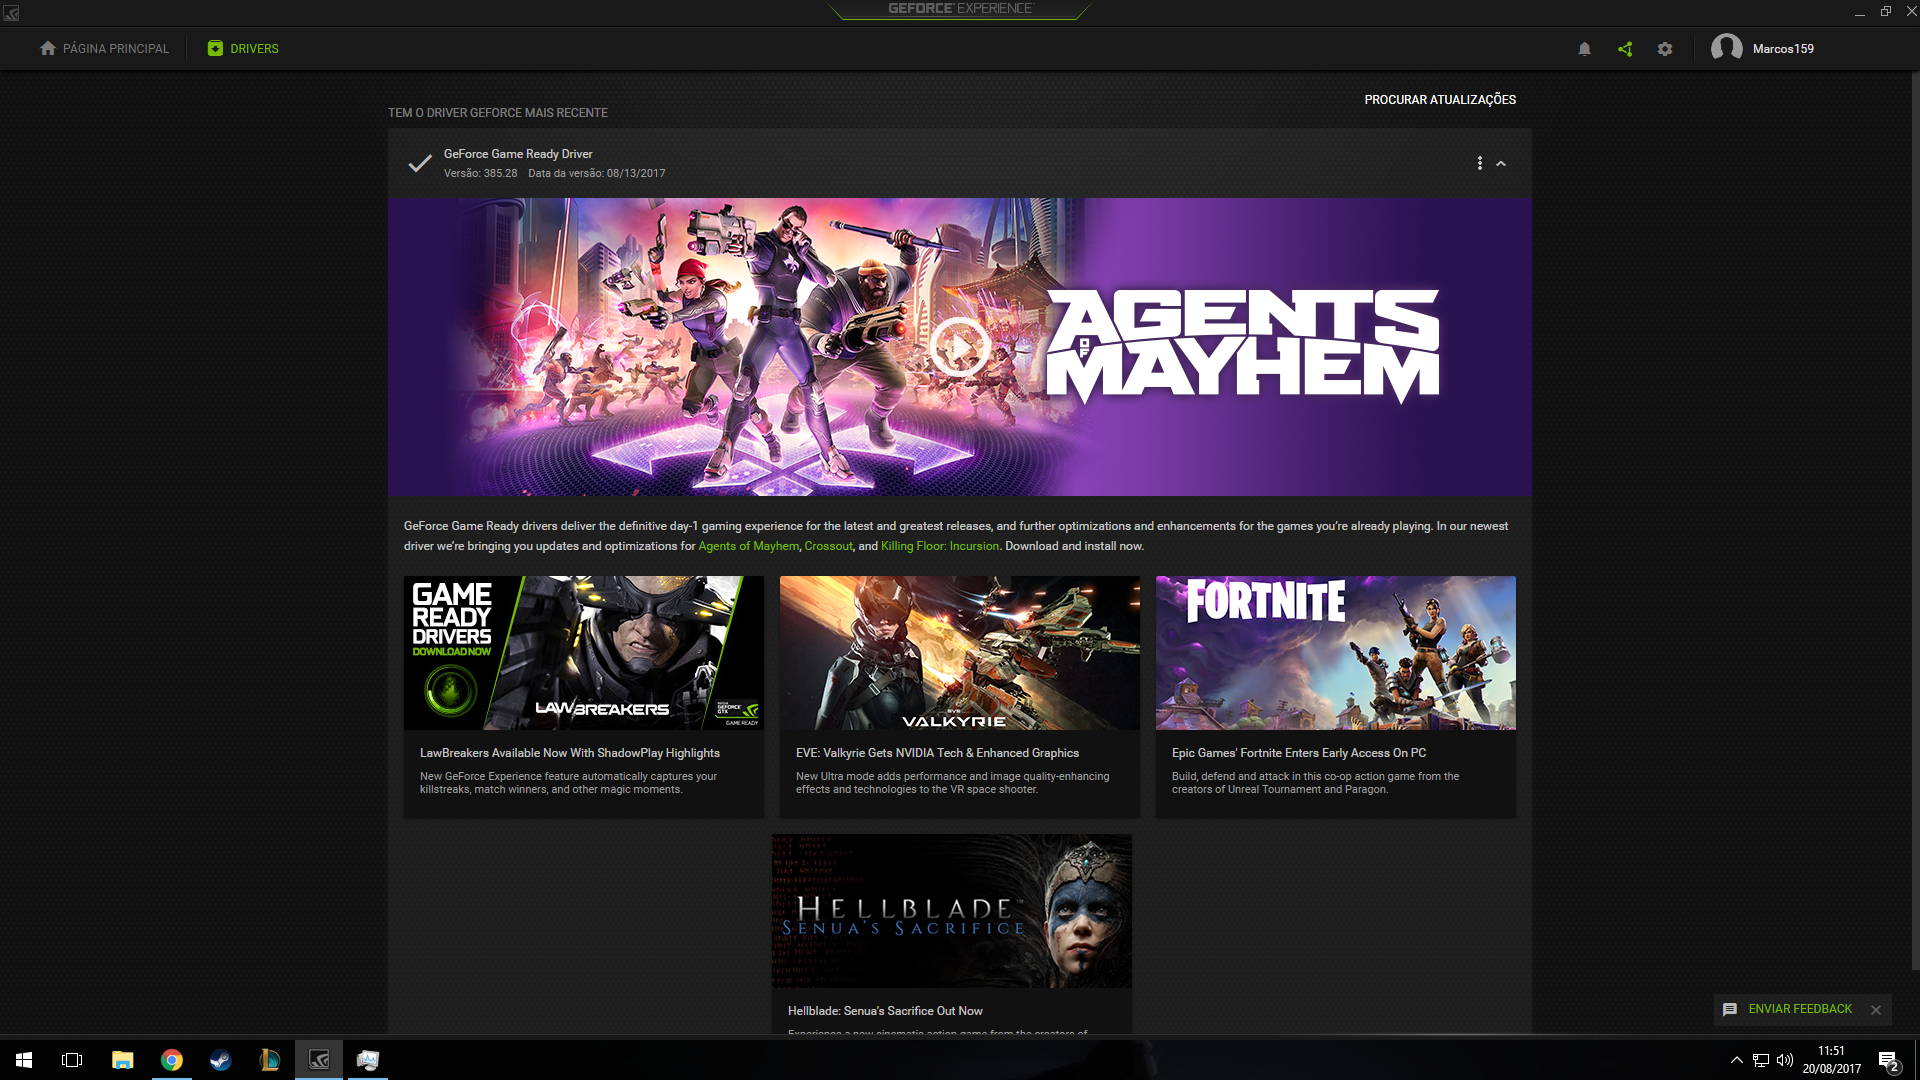This screenshot has height=1080, width=1920.
Task: Open network status tray icon
Action: tap(1761, 1060)
